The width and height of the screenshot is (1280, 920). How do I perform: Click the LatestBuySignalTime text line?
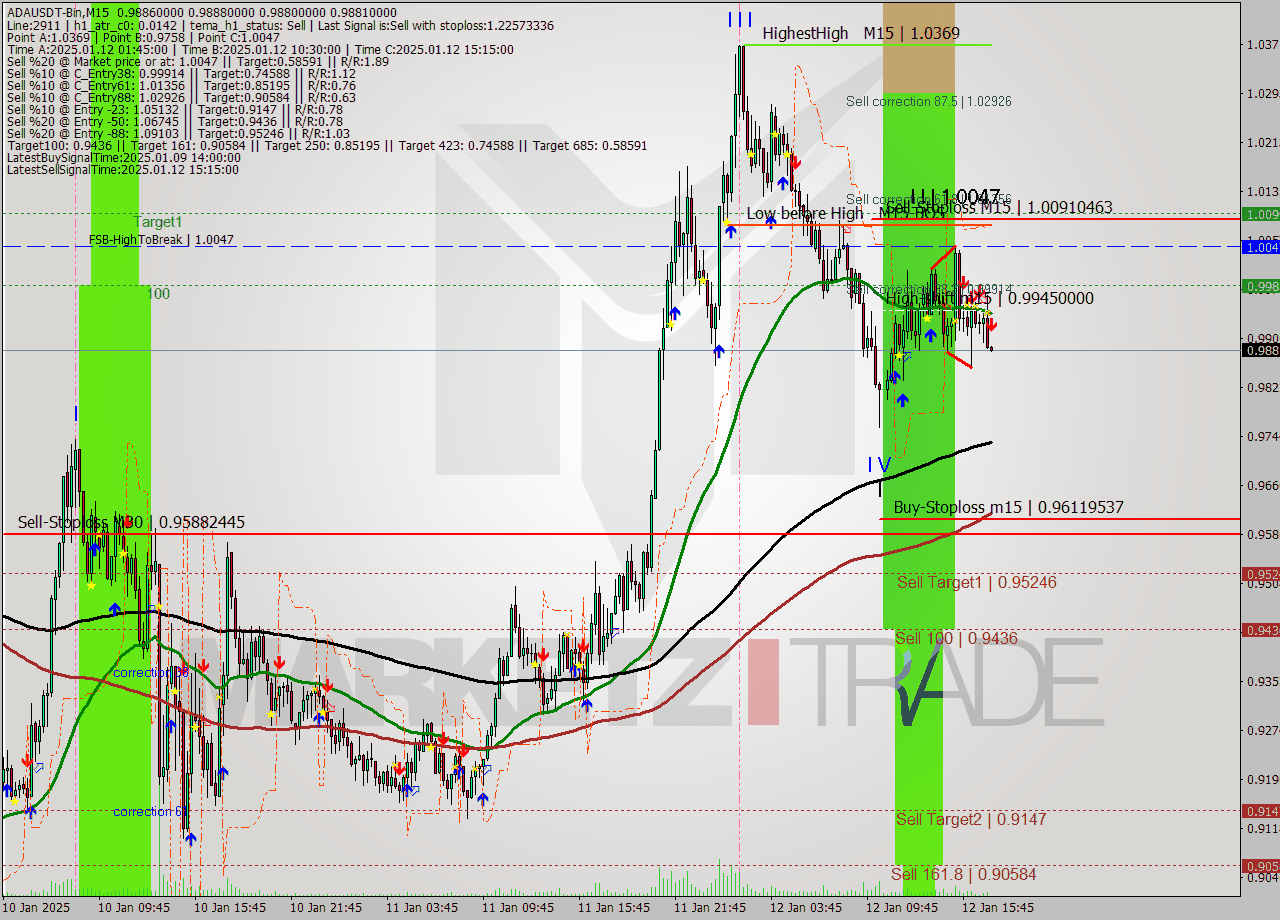123,157
